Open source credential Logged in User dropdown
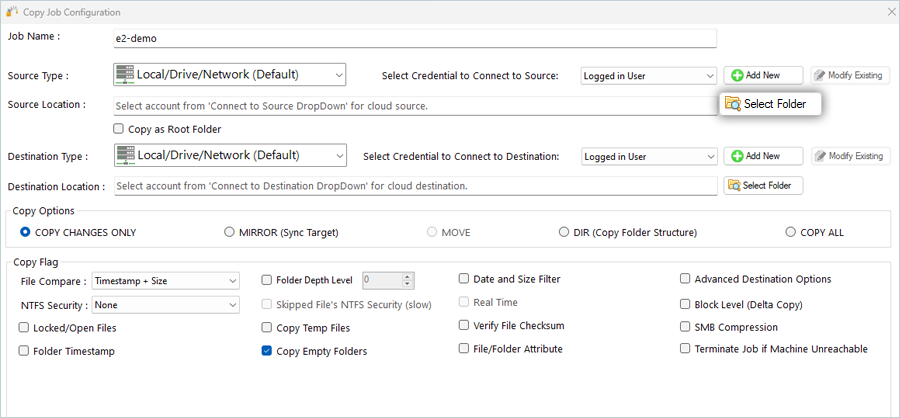 click(649, 75)
